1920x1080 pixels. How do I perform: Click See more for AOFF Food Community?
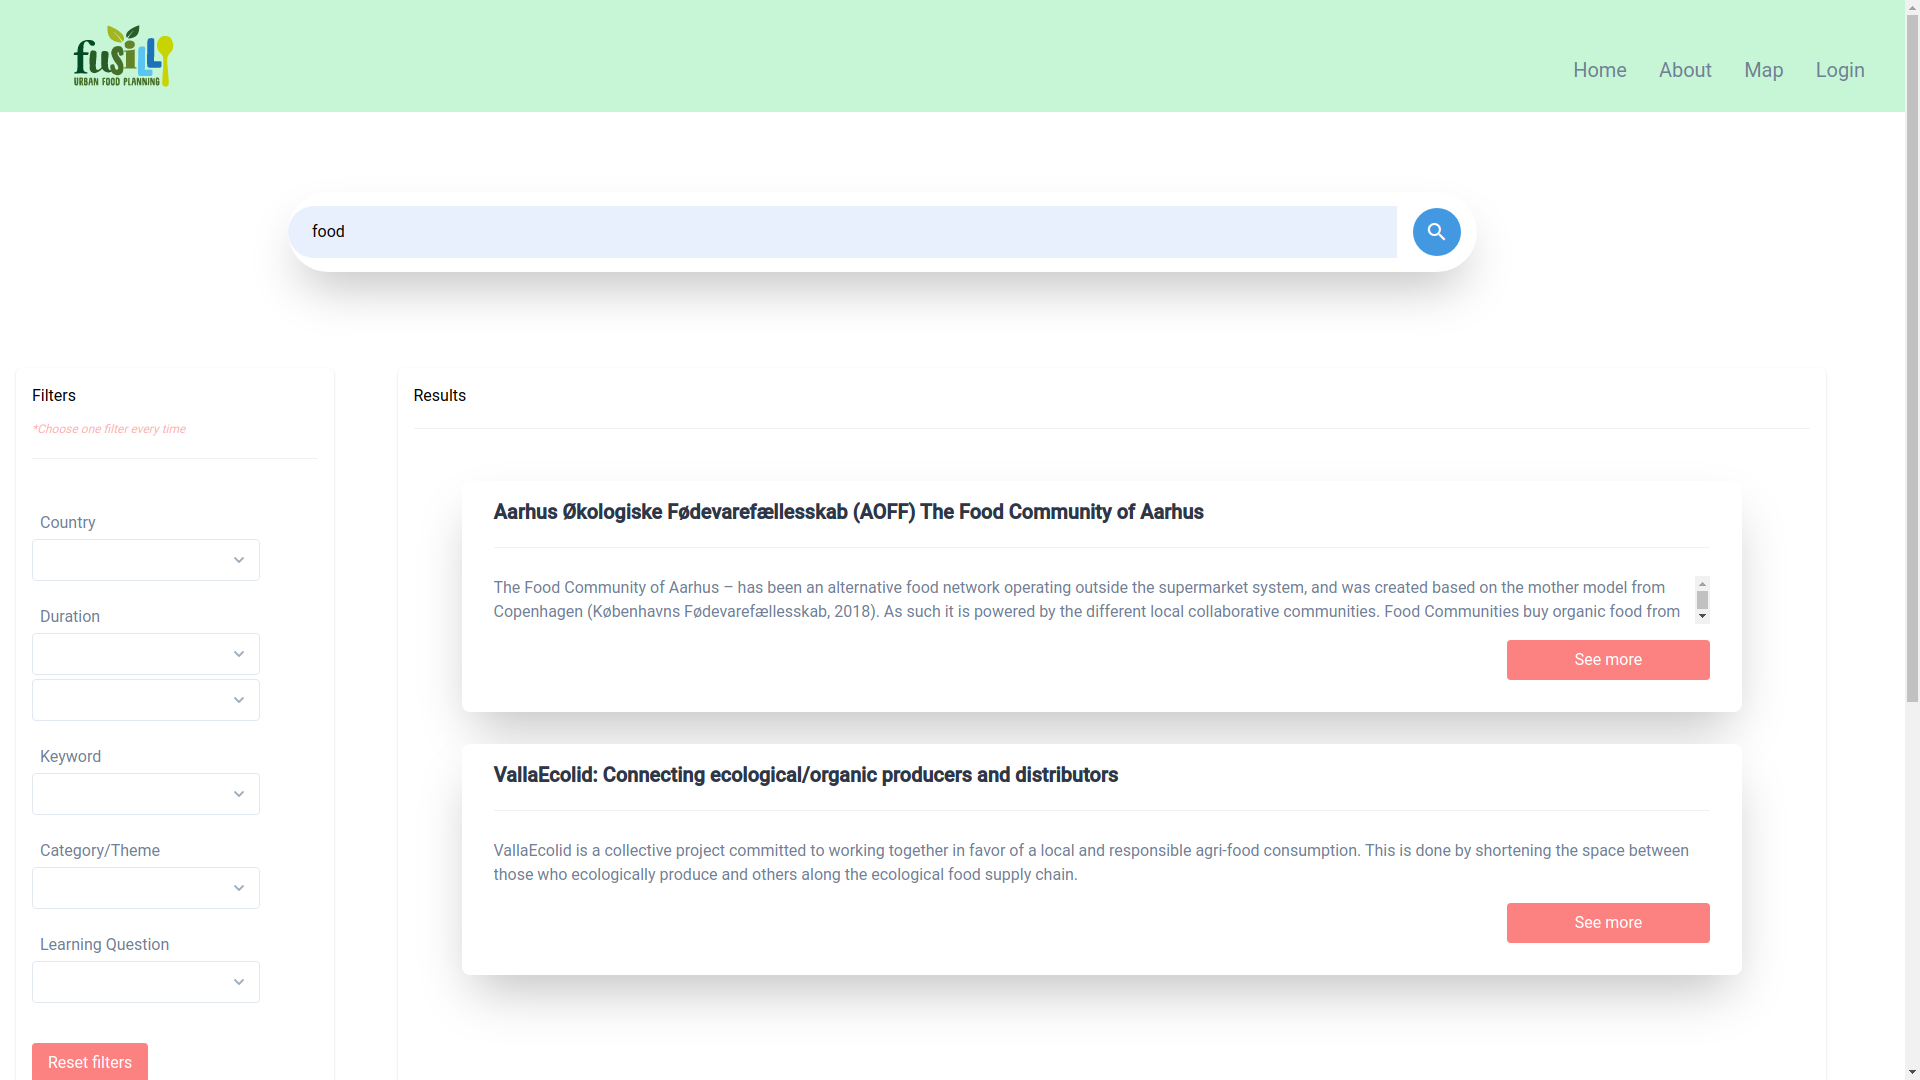click(x=1607, y=659)
